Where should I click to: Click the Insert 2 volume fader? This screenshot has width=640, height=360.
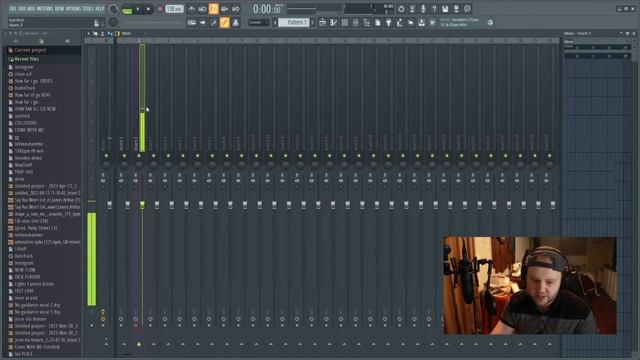[142, 204]
